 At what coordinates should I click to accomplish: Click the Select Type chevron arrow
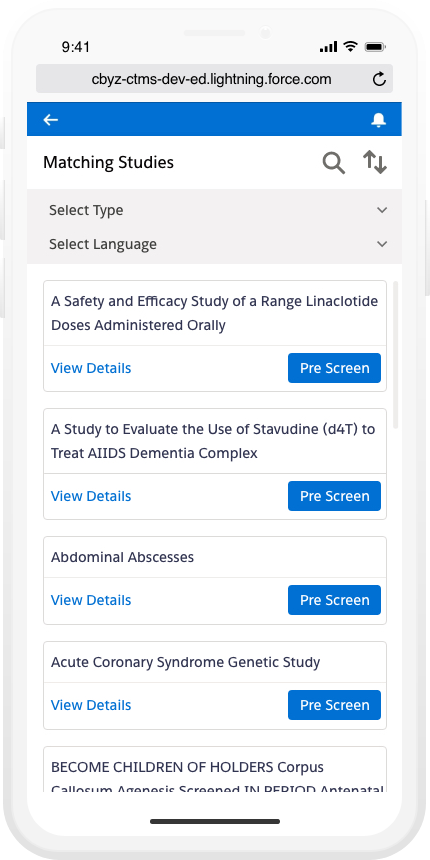pos(382,210)
